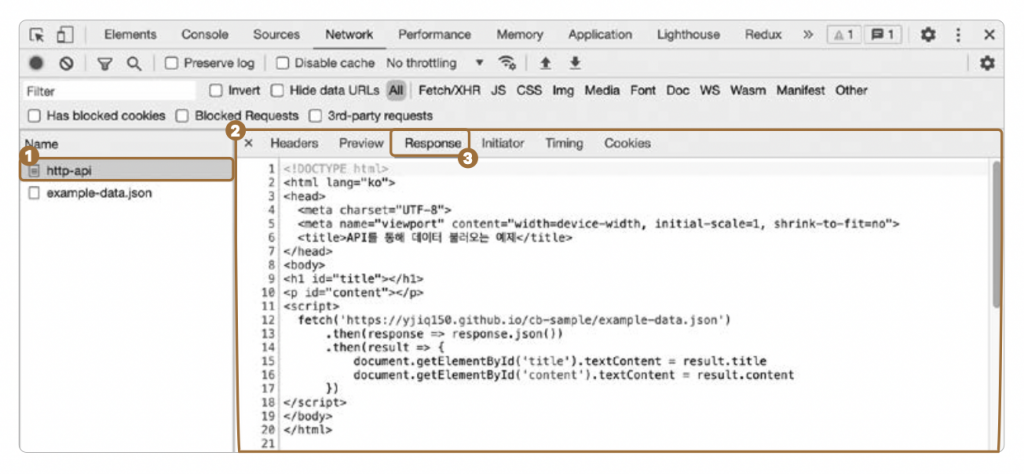1024x474 pixels.
Task: Check Has blocked cookies checkbox
Action: pos(34,116)
